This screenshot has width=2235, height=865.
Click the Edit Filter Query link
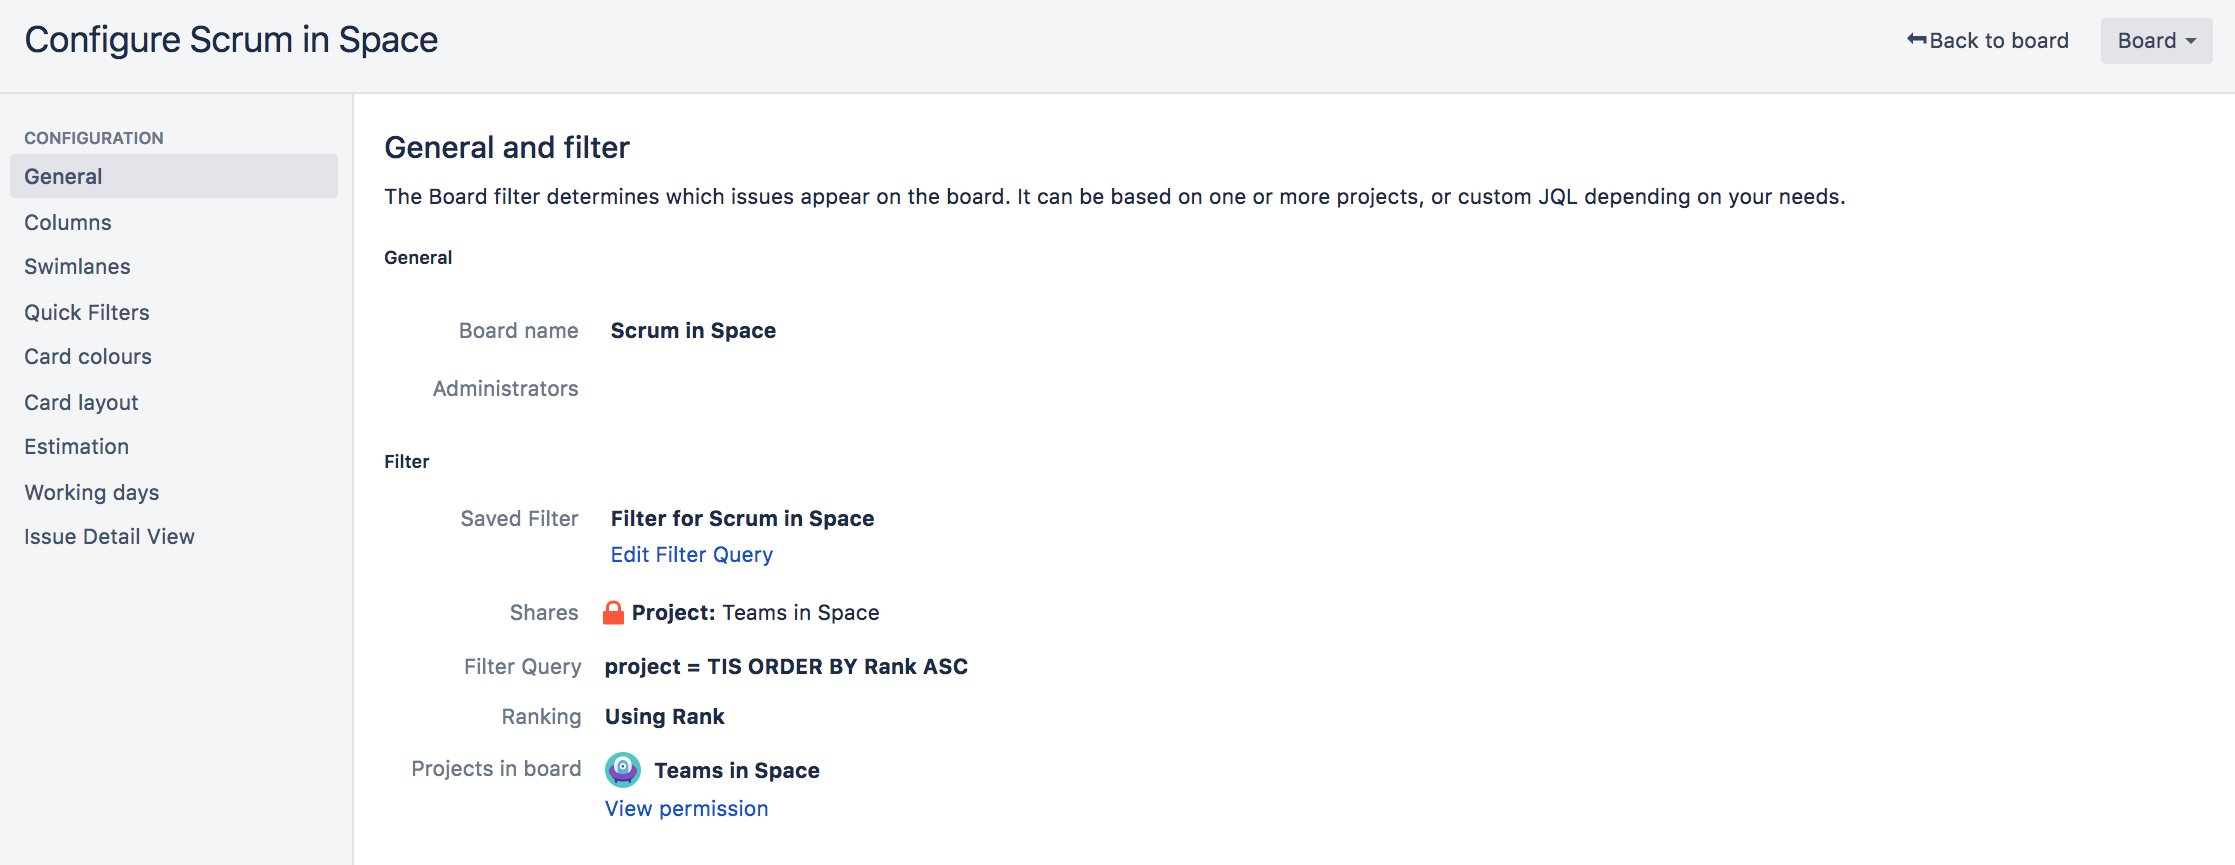tap(691, 555)
